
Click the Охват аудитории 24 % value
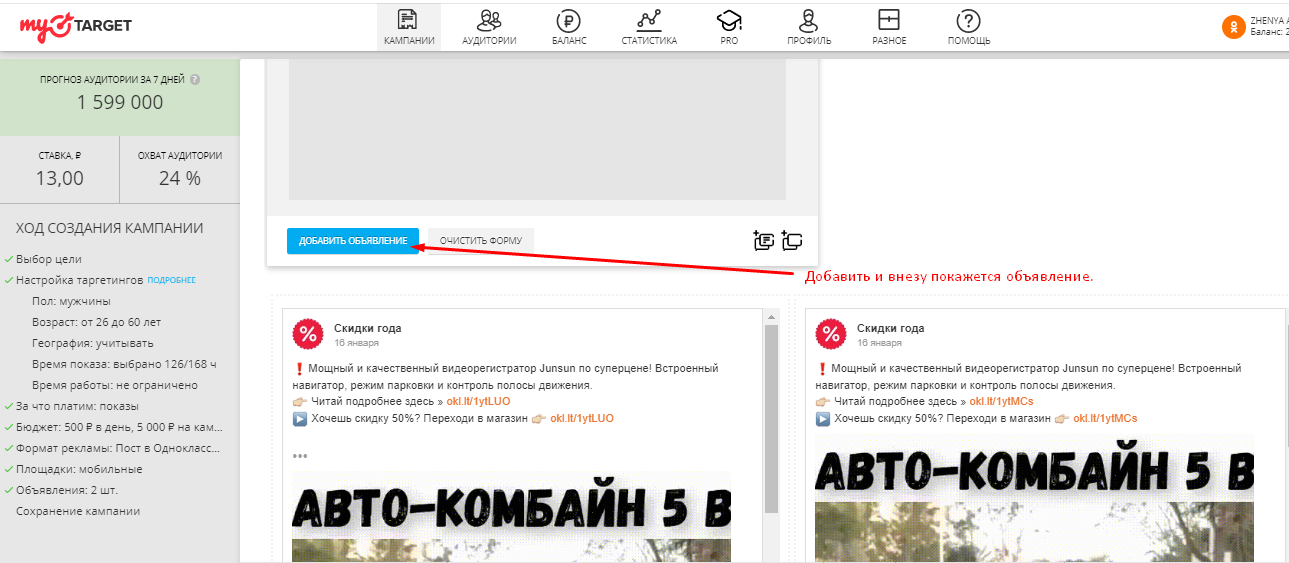pyautogui.click(x=180, y=179)
